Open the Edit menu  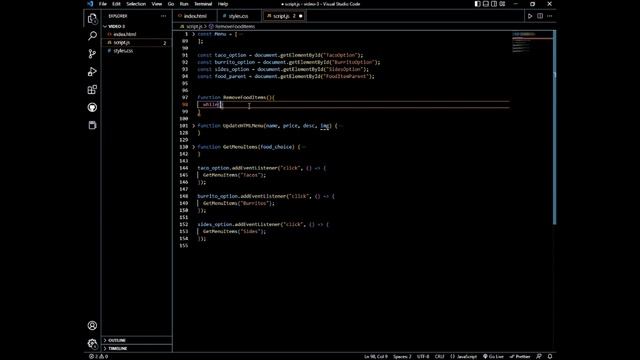116,4
